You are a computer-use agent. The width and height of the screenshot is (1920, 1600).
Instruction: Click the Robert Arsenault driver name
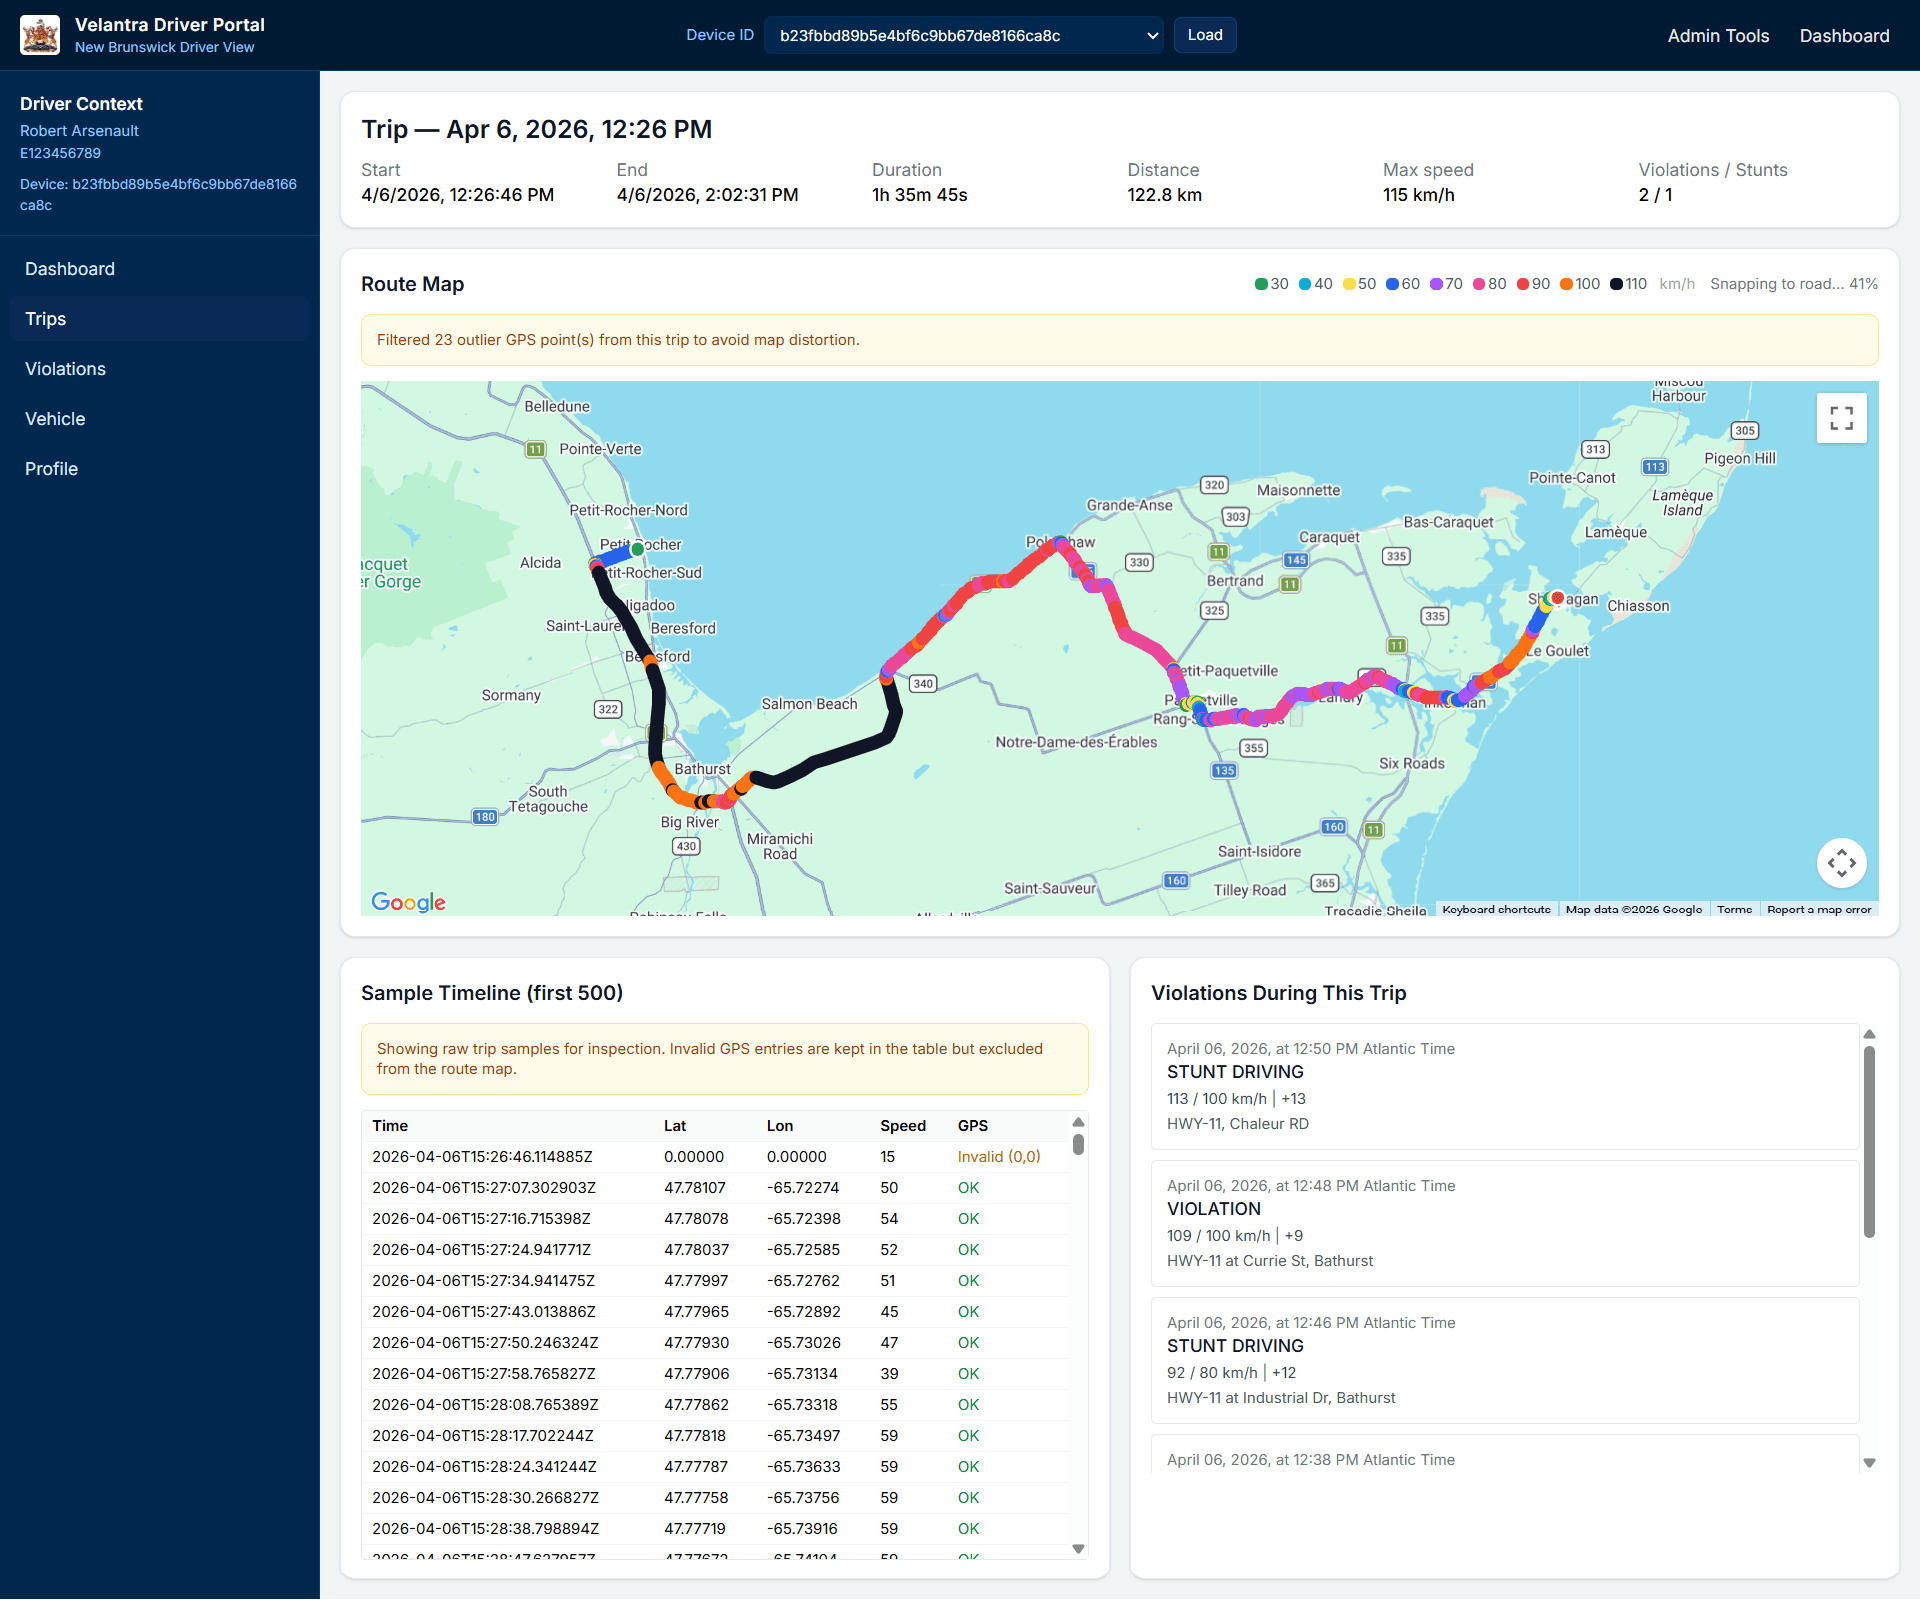tap(79, 131)
